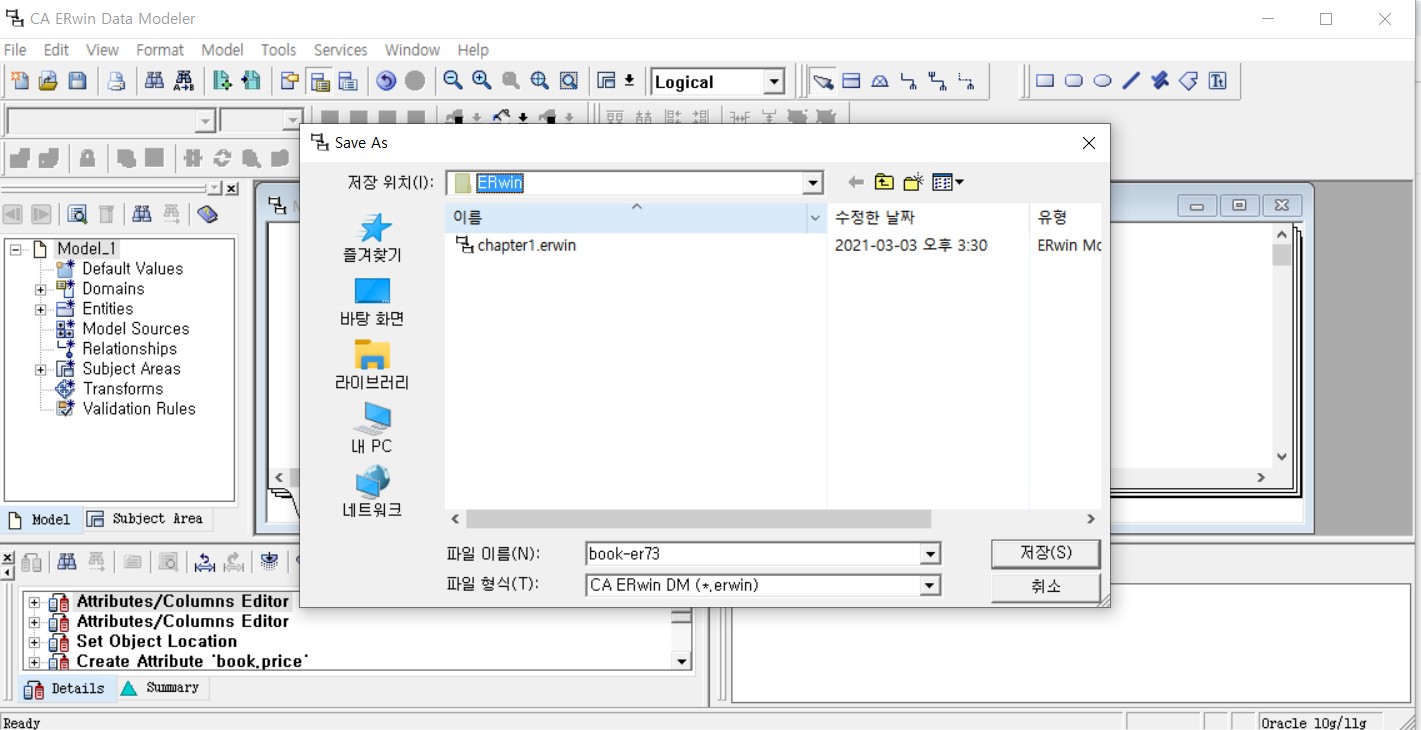The height and width of the screenshot is (730, 1421).
Task: Click the 취소 cancel button
Action: (1046, 586)
